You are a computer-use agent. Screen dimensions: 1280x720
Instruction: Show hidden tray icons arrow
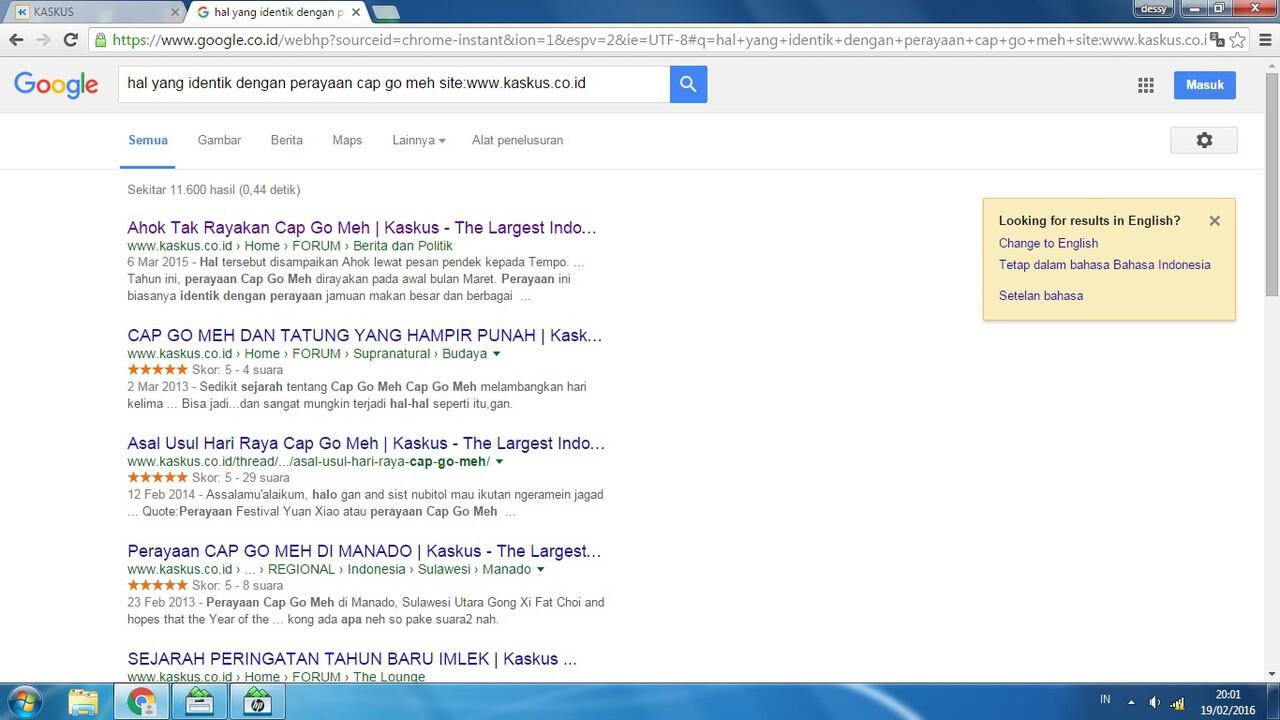[1131, 701]
